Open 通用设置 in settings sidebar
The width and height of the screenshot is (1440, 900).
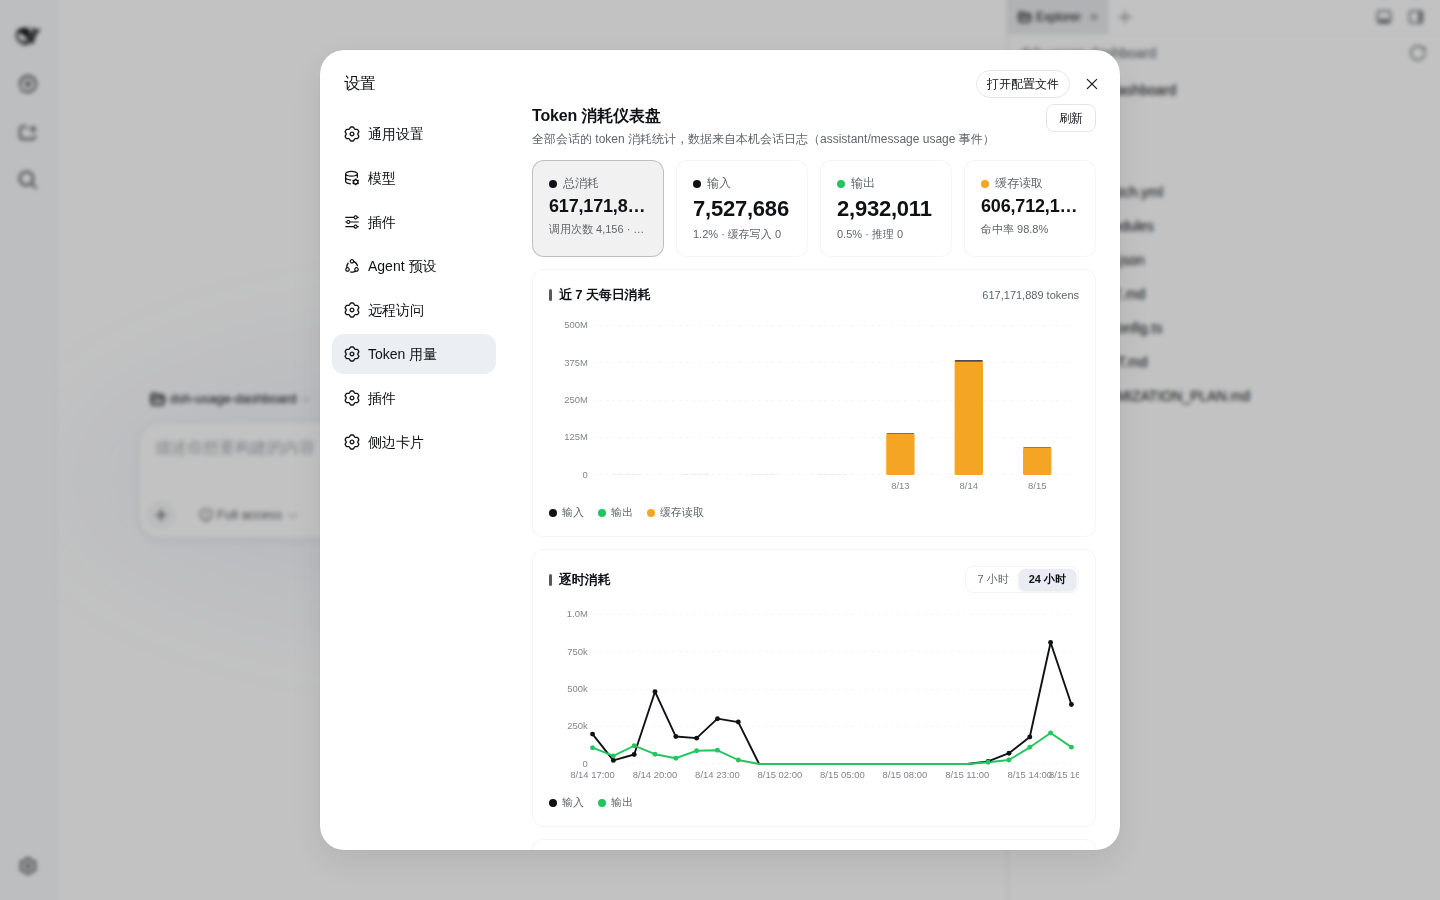414,134
